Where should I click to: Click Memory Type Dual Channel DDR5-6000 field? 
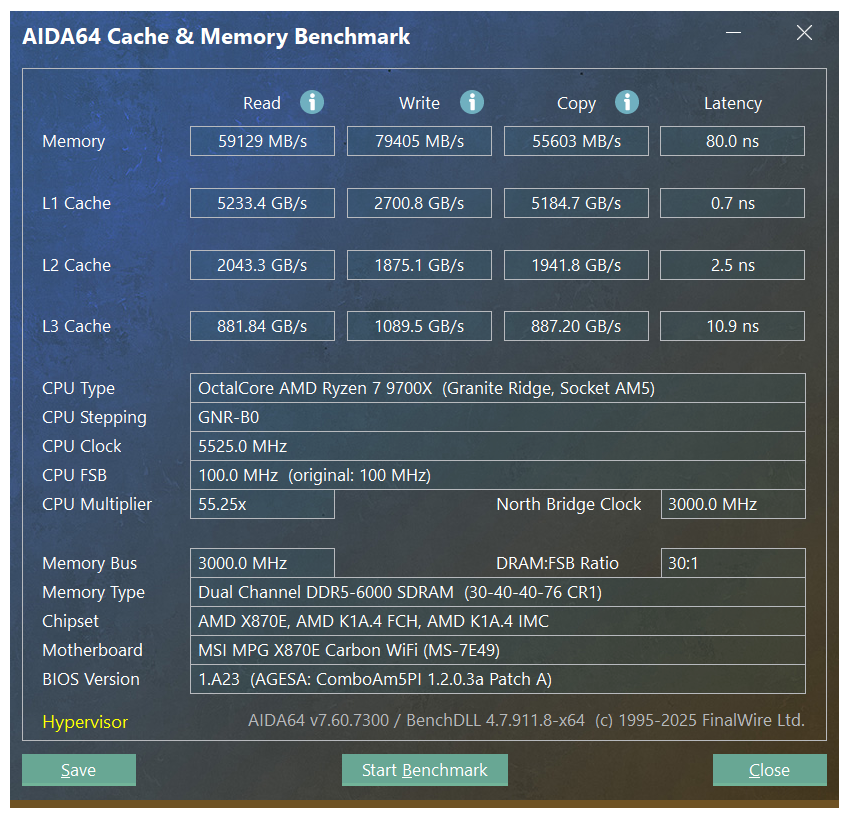pyautogui.click(x=498, y=592)
